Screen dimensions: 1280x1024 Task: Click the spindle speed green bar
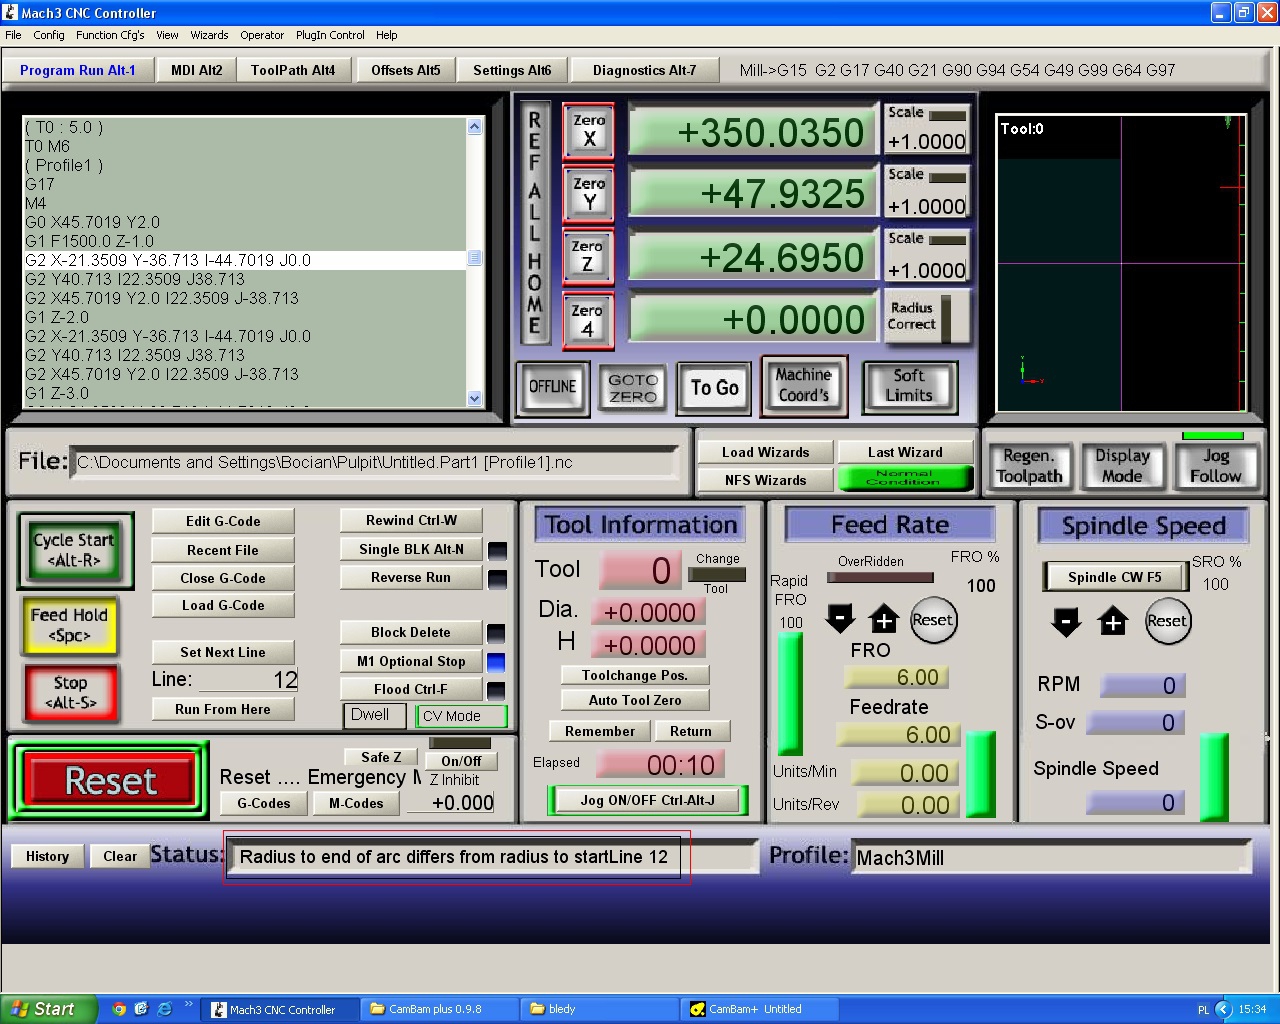pyautogui.click(x=1213, y=778)
